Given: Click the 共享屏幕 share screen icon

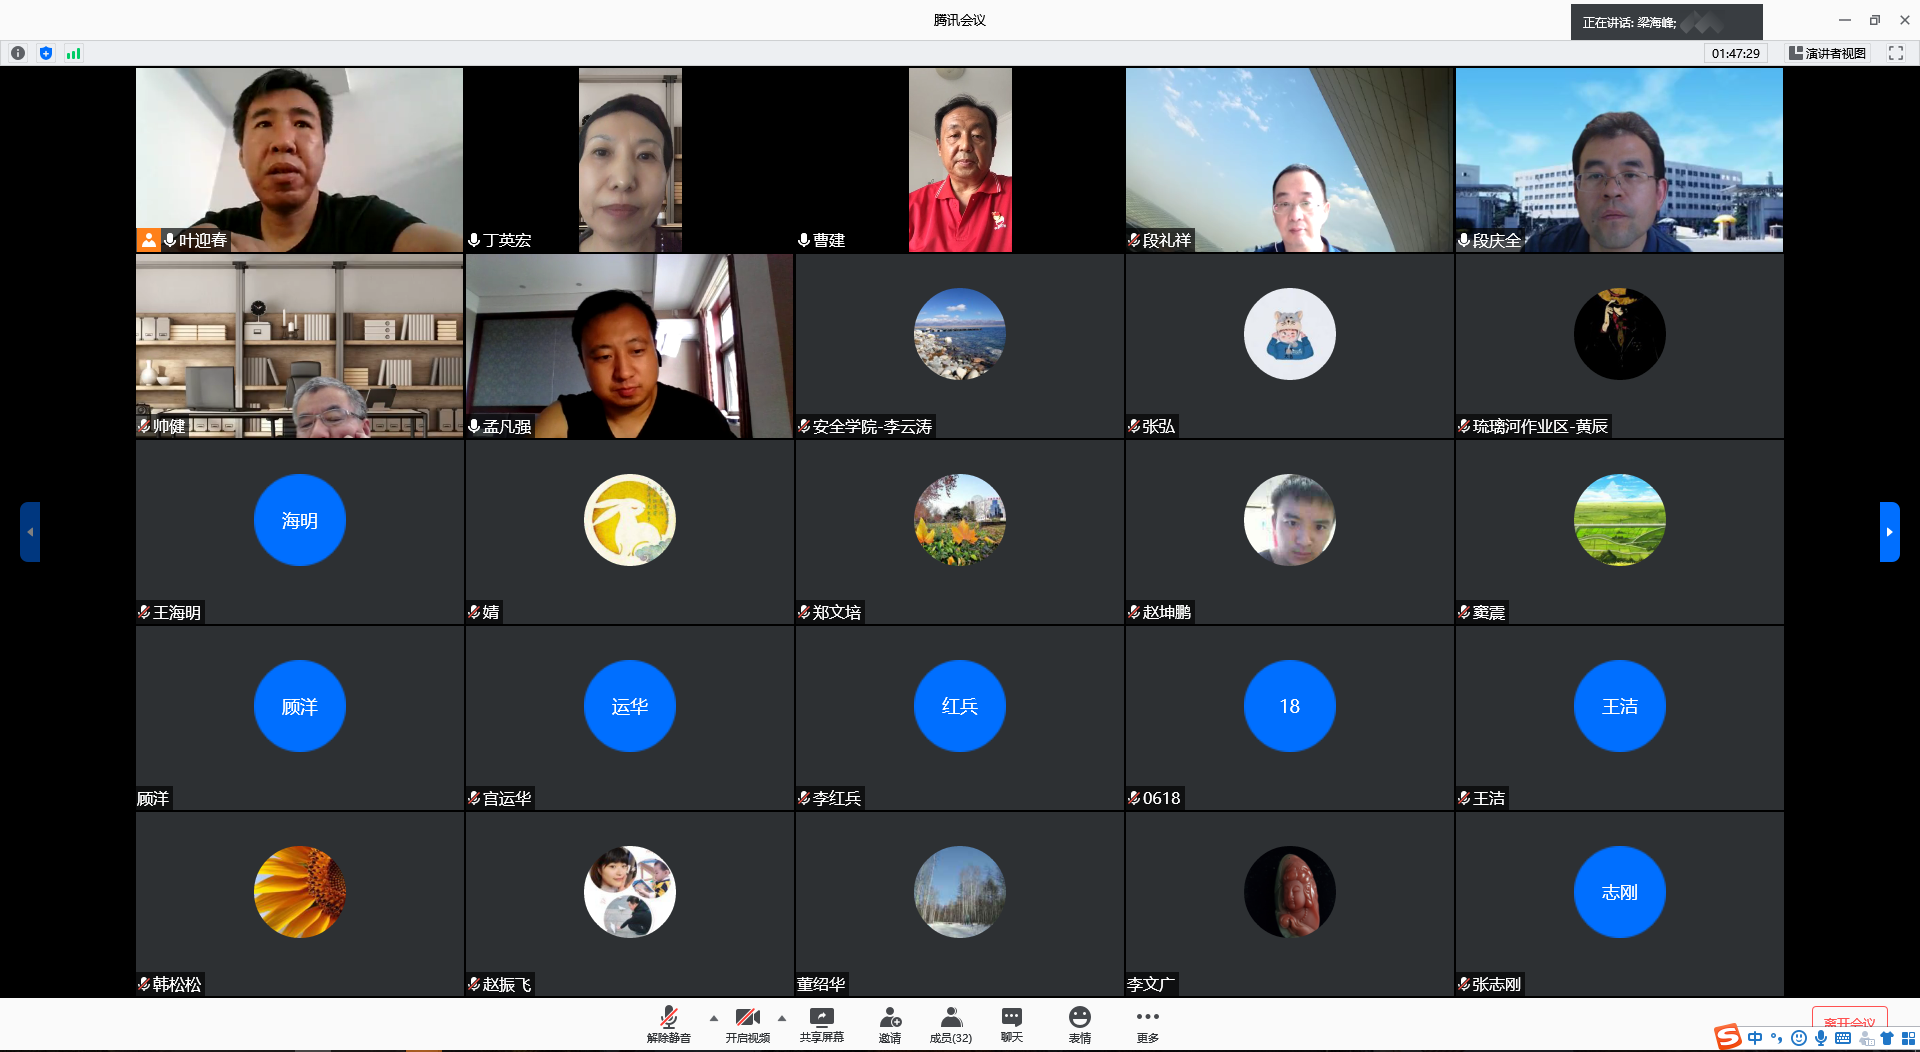Looking at the screenshot, I should click(821, 1023).
